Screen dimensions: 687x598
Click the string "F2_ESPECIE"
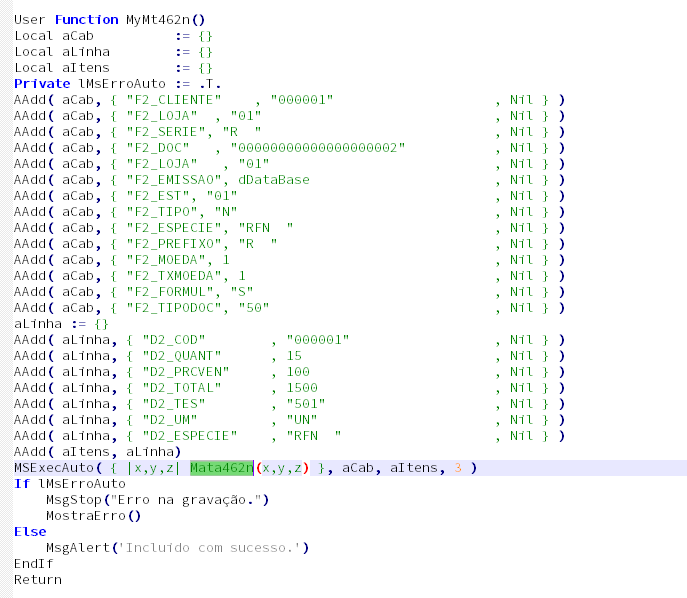coord(174,228)
